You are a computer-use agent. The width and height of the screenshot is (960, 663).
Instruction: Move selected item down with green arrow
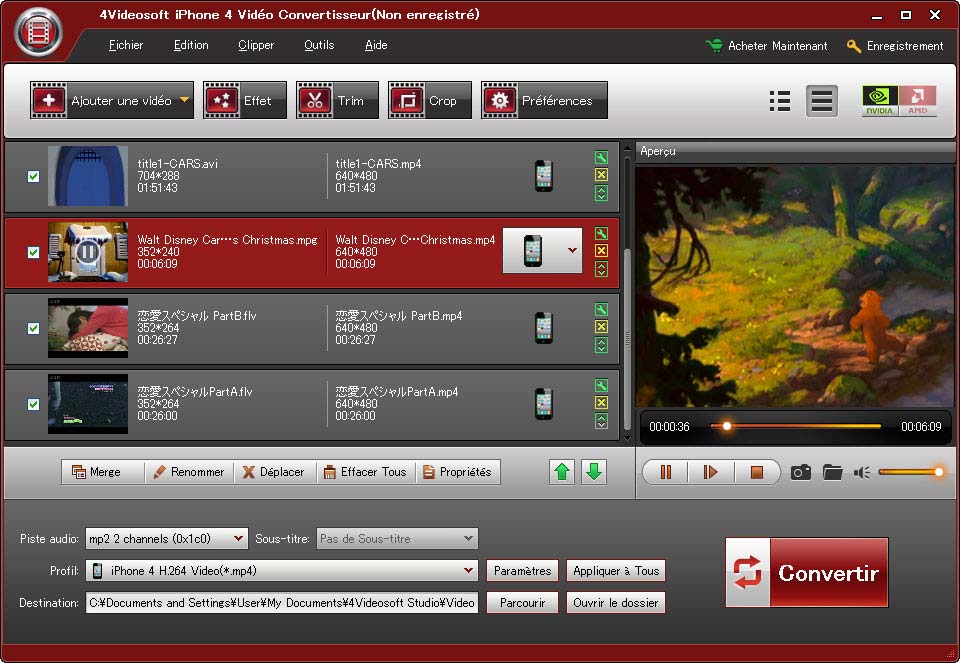tap(594, 472)
